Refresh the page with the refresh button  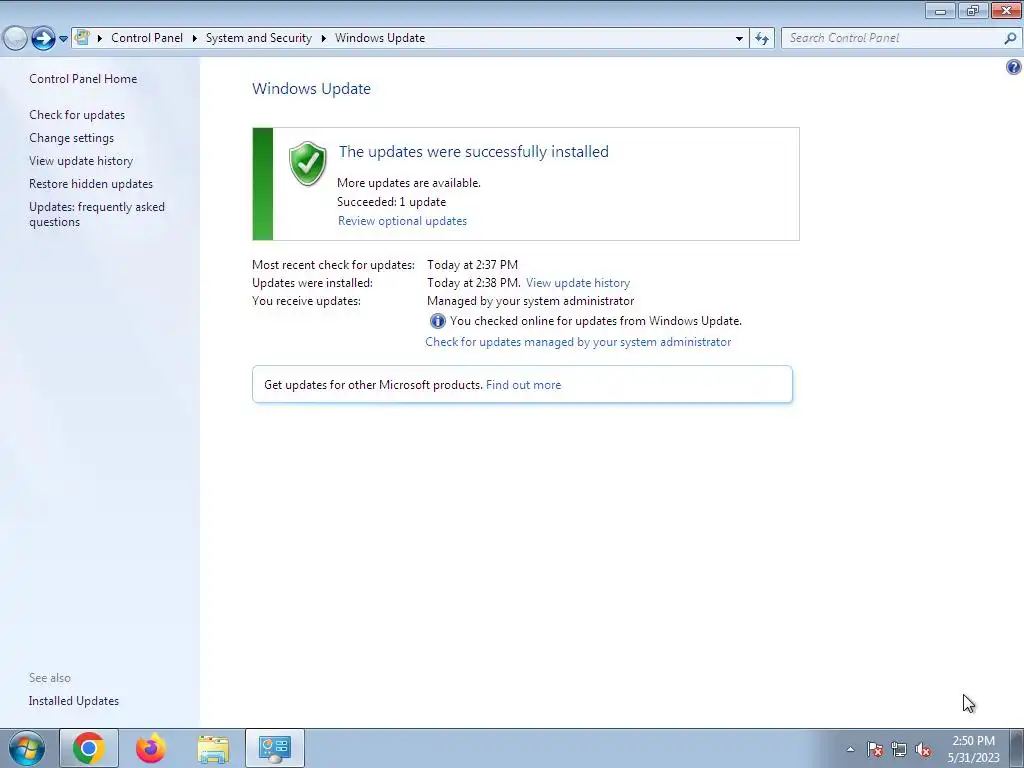pos(761,39)
